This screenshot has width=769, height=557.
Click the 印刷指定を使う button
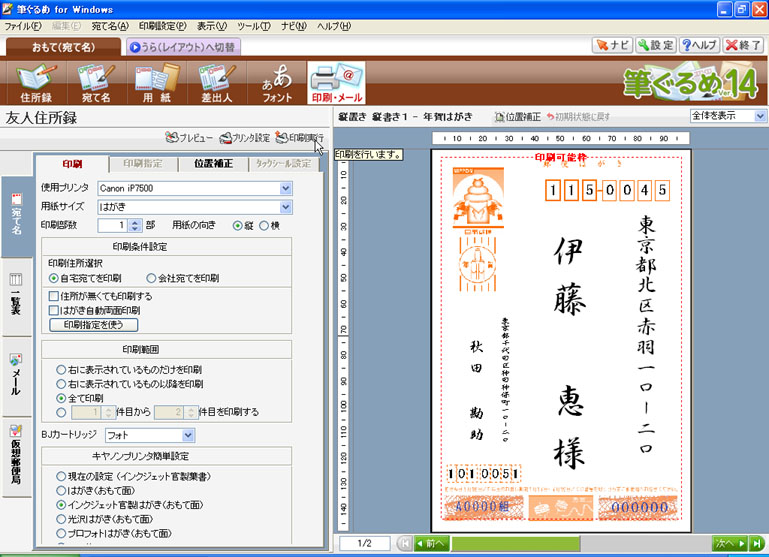94,325
